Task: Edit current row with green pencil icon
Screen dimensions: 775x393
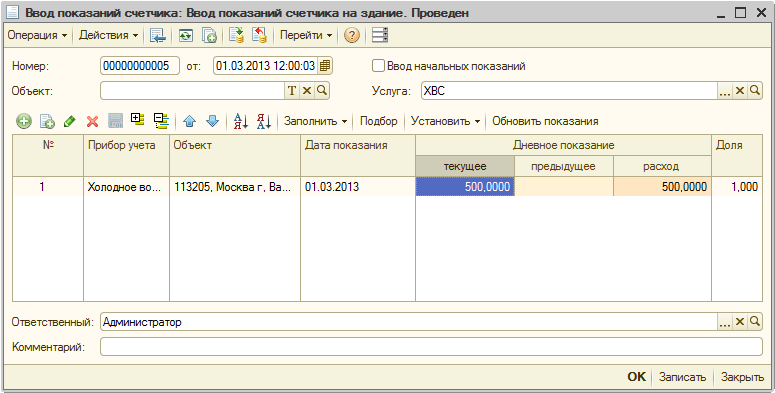Action: pos(70,121)
